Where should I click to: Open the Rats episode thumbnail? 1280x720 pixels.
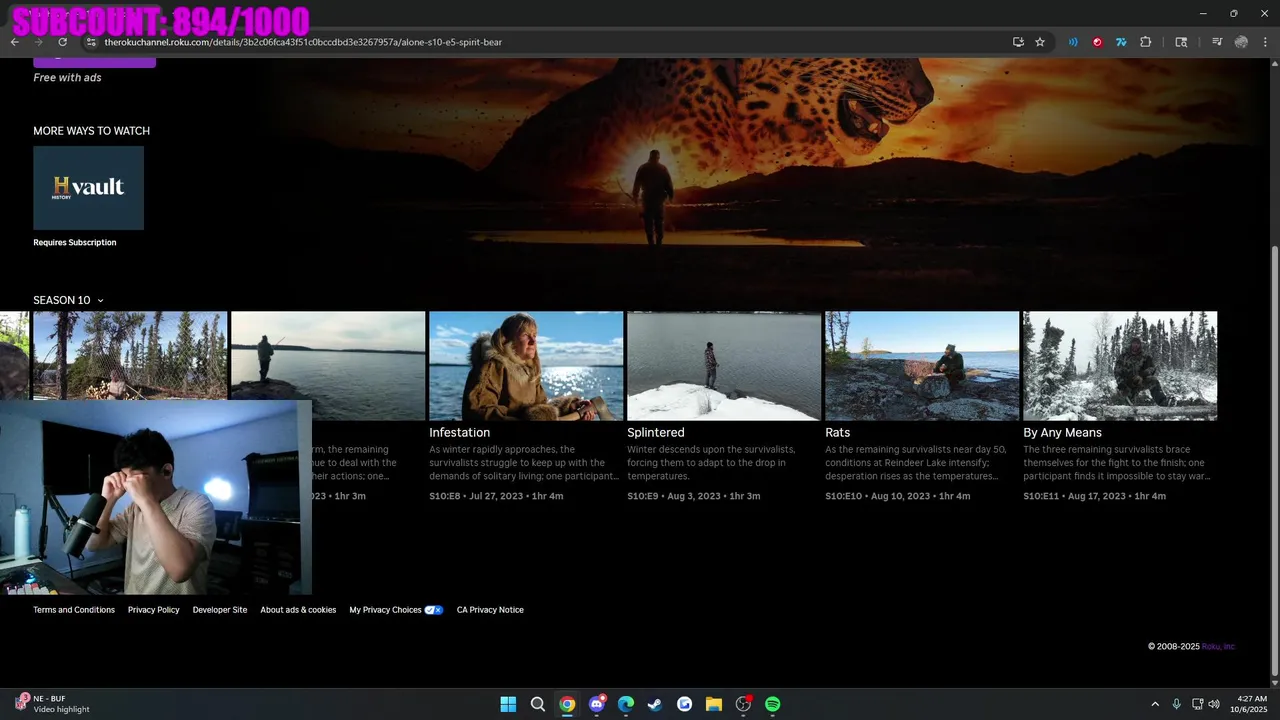(922, 366)
